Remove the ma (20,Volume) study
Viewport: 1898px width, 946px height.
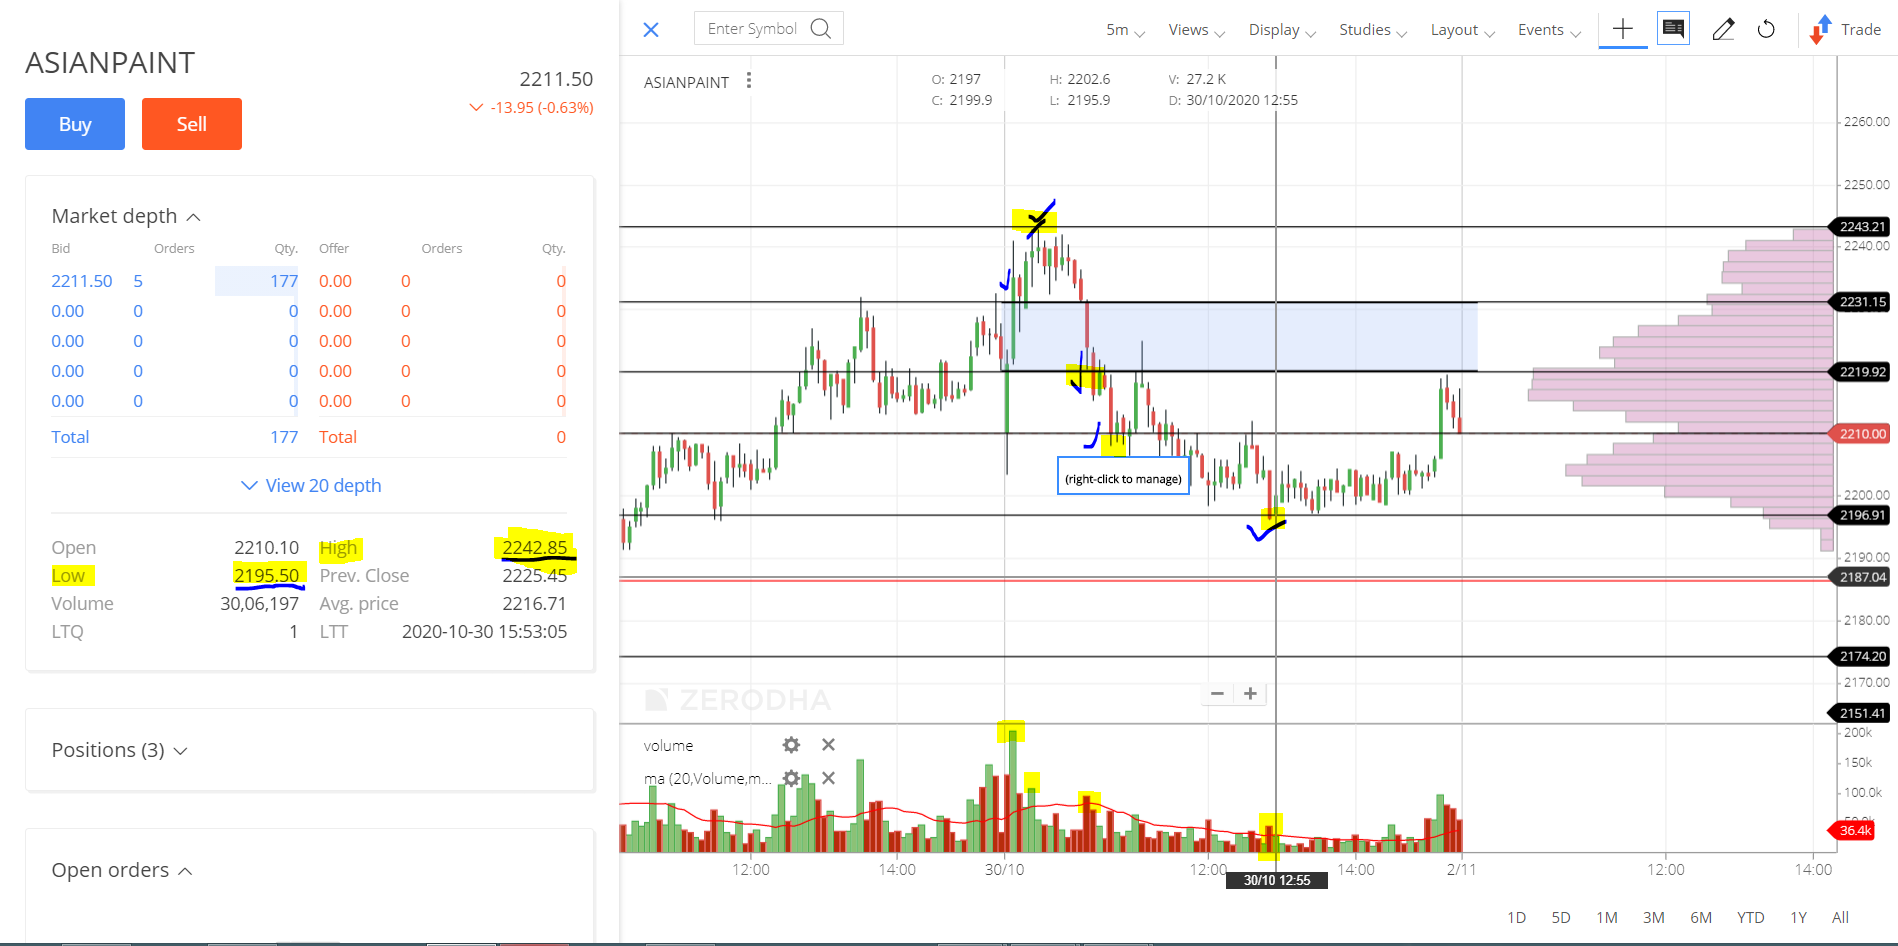828,778
